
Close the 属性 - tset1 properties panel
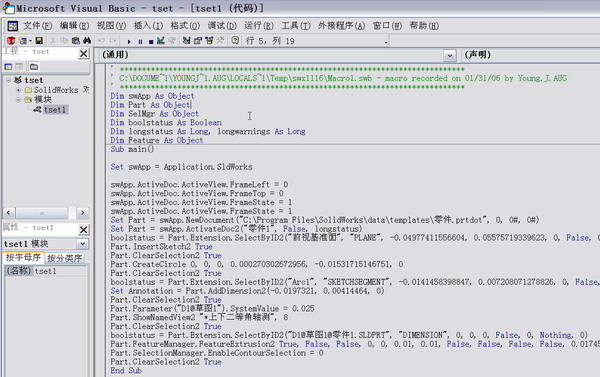pyautogui.click(x=84, y=230)
